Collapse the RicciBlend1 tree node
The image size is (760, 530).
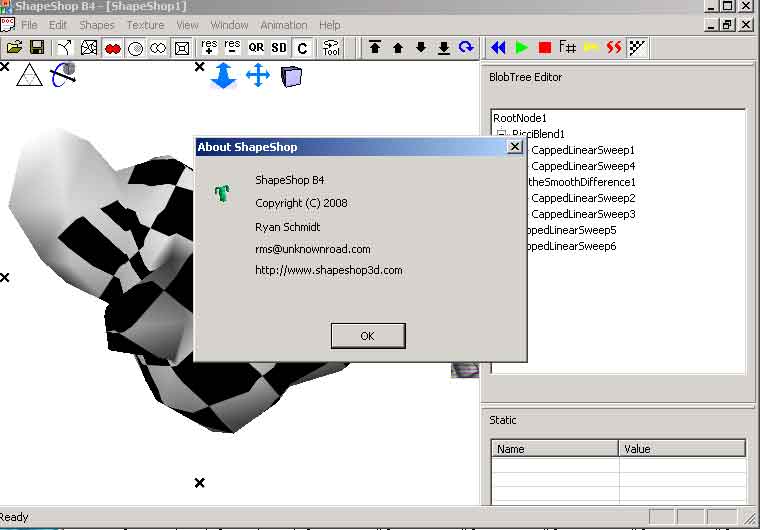502,134
